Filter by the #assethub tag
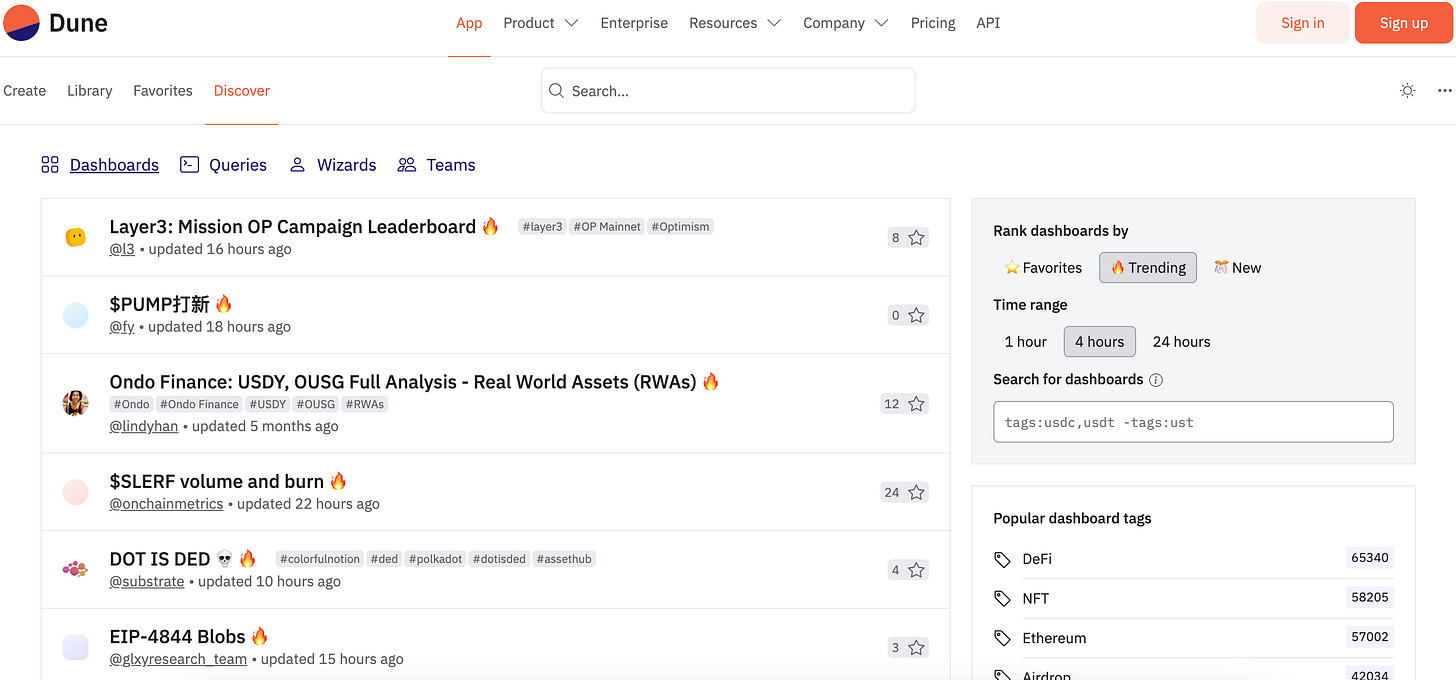The image size is (1456, 680). pyautogui.click(x=564, y=559)
